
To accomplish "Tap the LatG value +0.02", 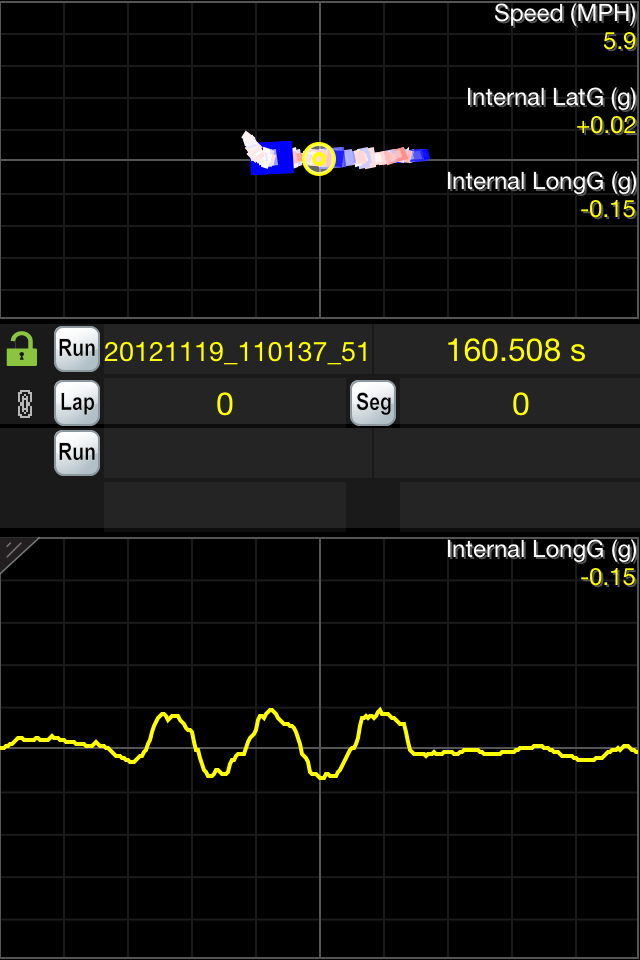I will coord(606,126).
